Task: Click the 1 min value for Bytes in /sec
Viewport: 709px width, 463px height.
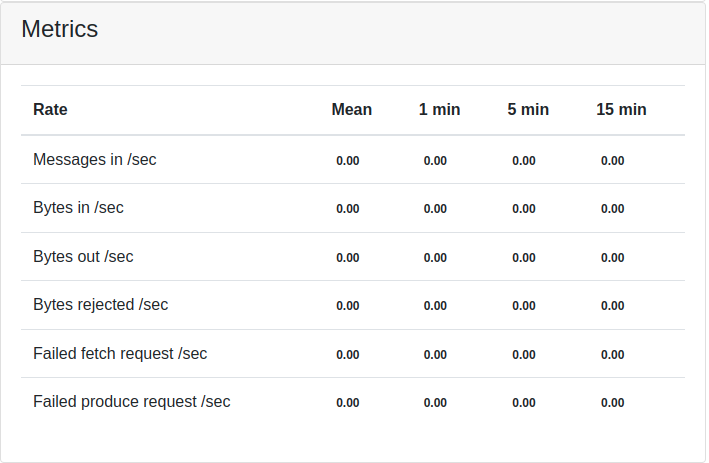Action: point(435,209)
